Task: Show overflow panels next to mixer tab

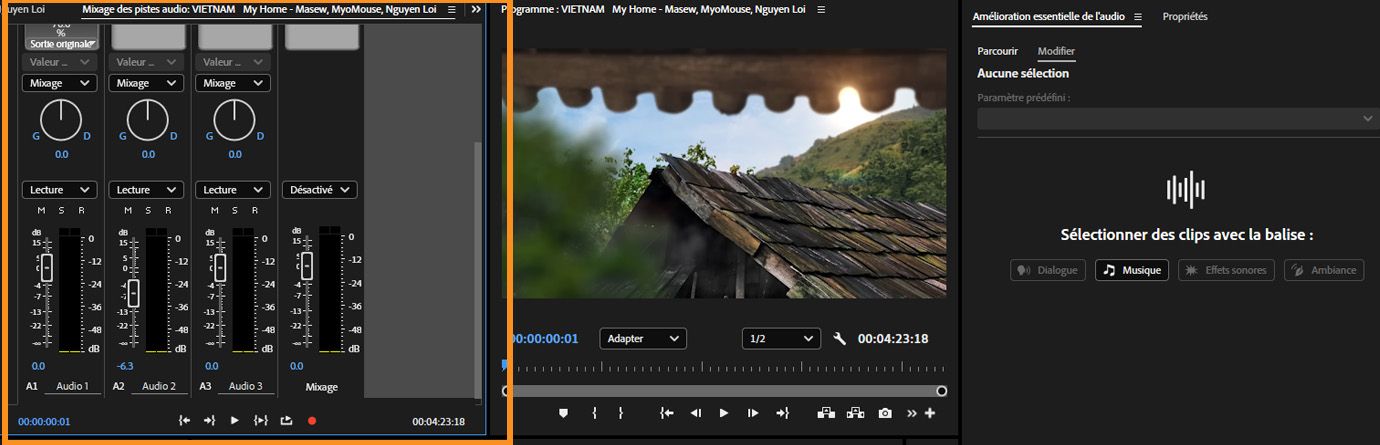Action: point(475,9)
